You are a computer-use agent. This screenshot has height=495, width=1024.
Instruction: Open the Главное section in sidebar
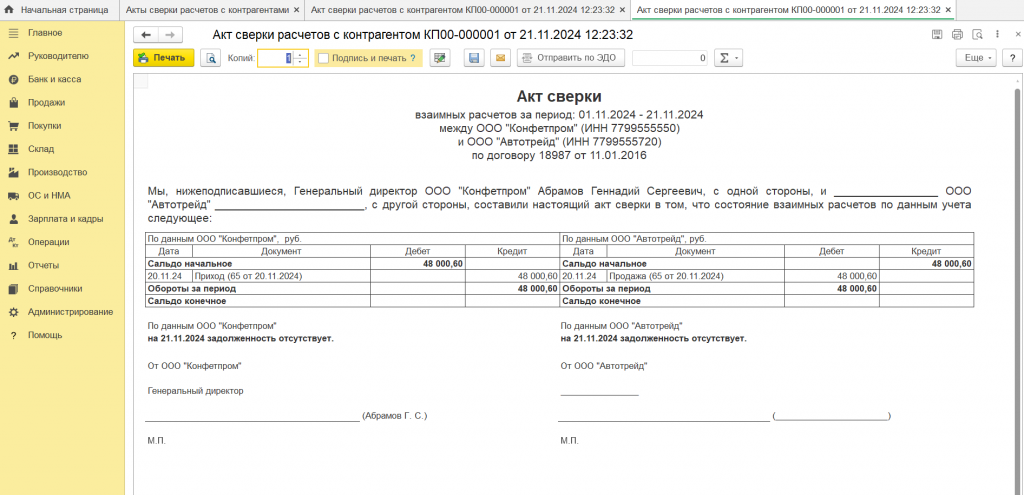pos(44,33)
